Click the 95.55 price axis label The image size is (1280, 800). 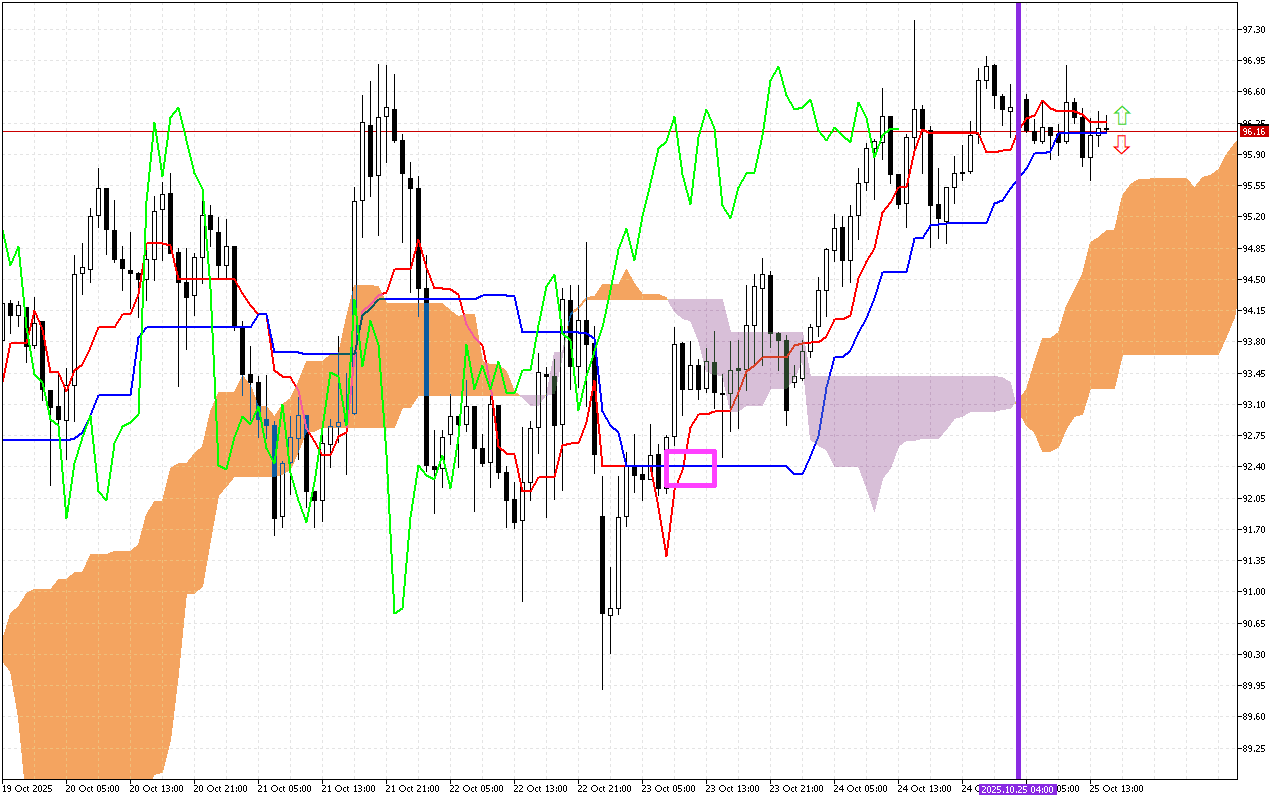tap(1252, 186)
